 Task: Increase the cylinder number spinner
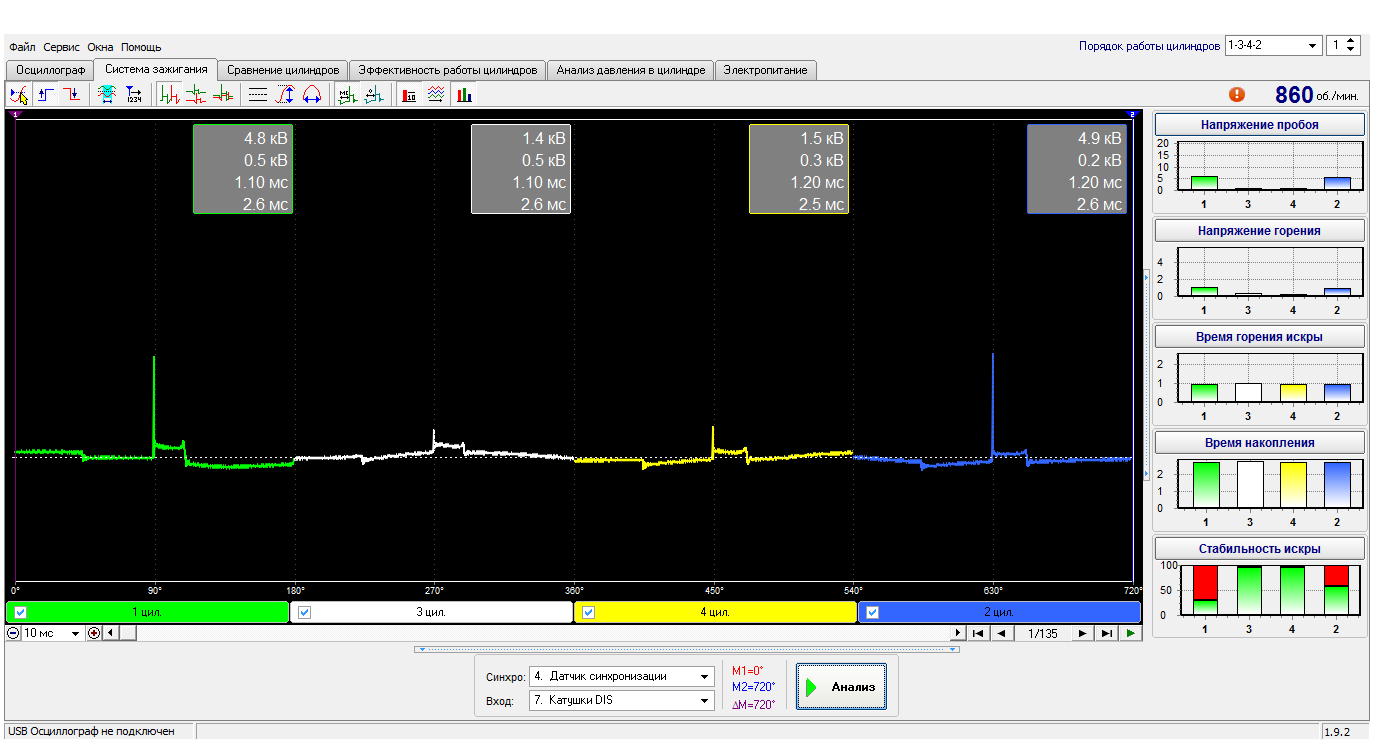[x=1352, y=41]
